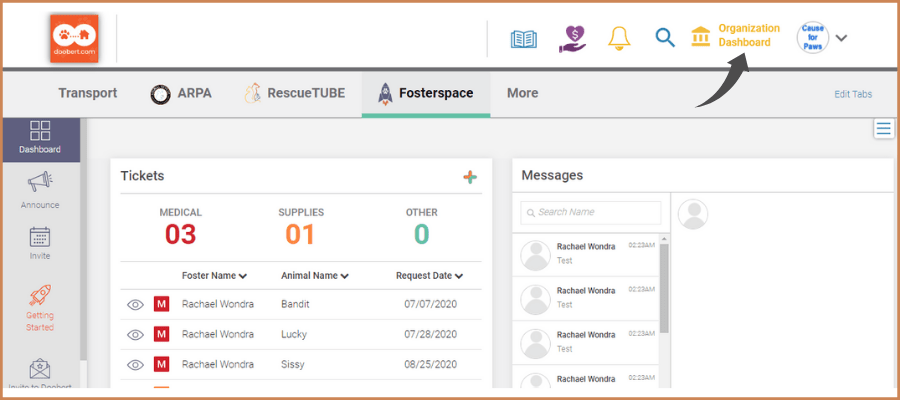The height and width of the screenshot is (400, 900).
Task: Click the OTHER 0 ticket count
Action: click(421, 227)
